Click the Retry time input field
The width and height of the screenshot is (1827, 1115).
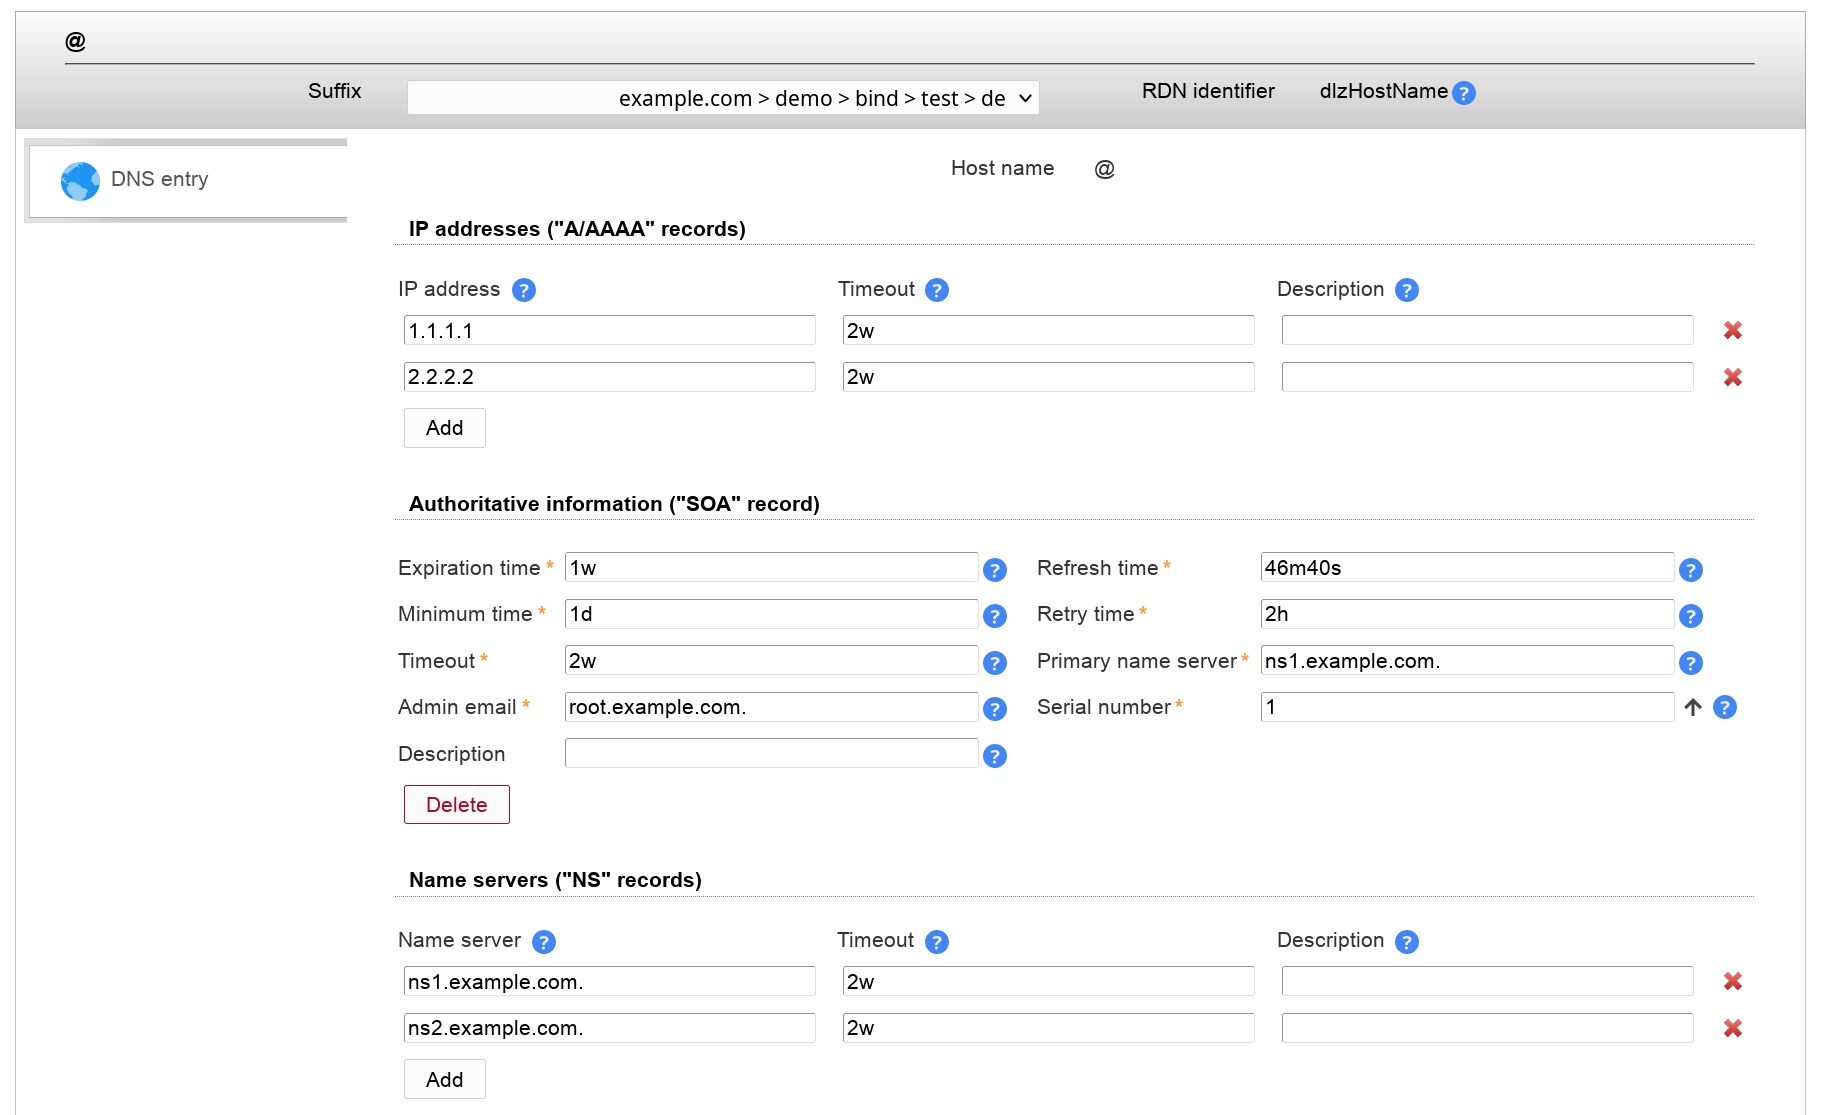[x=1466, y=614]
